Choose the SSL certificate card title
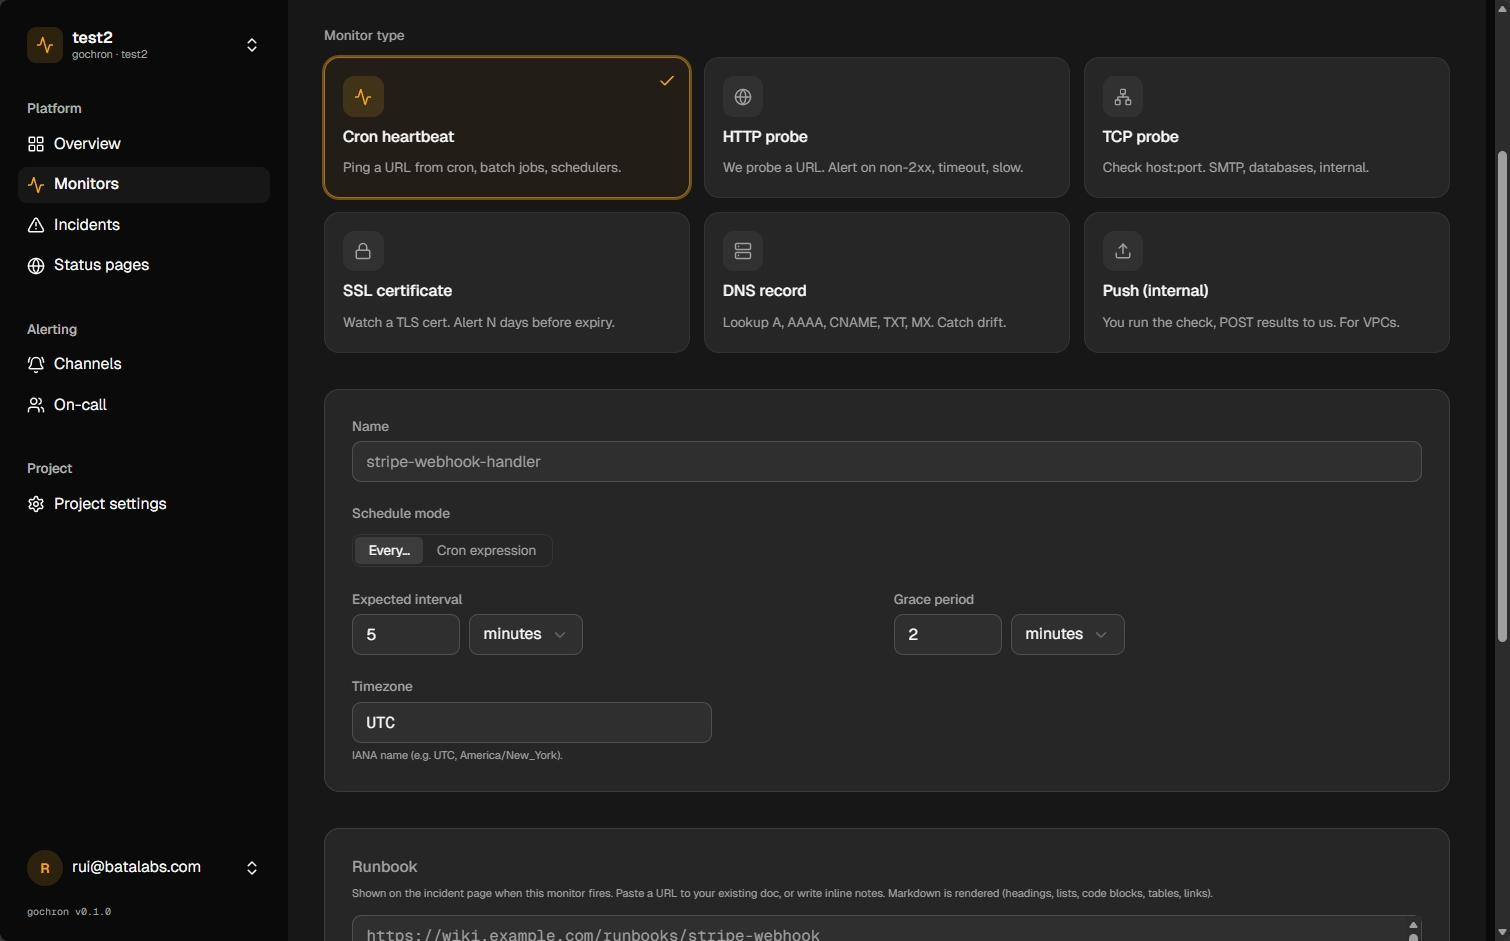The width and height of the screenshot is (1510, 941). click(x=397, y=291)
